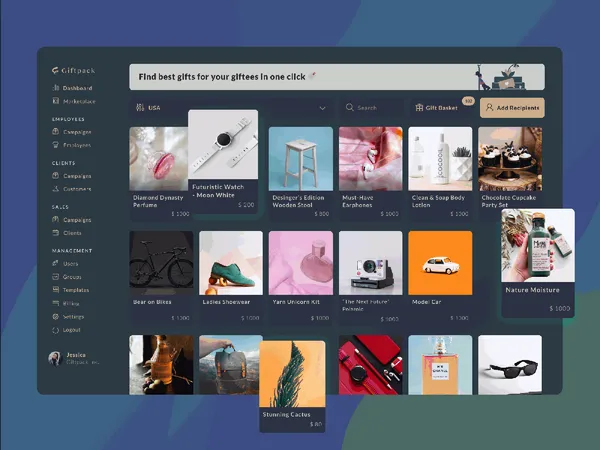Select the Bear on Bikes bicycle image

tap(161, 263)
